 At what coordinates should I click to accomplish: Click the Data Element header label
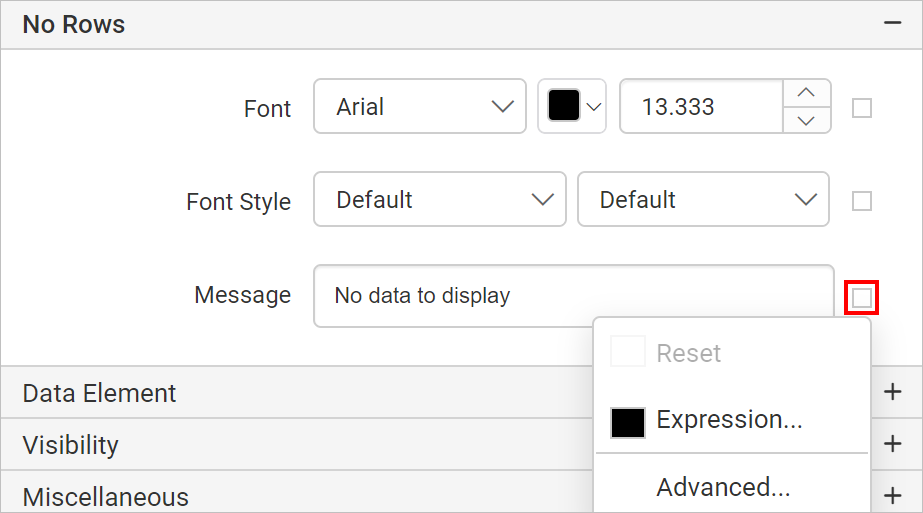click(99, 393)
